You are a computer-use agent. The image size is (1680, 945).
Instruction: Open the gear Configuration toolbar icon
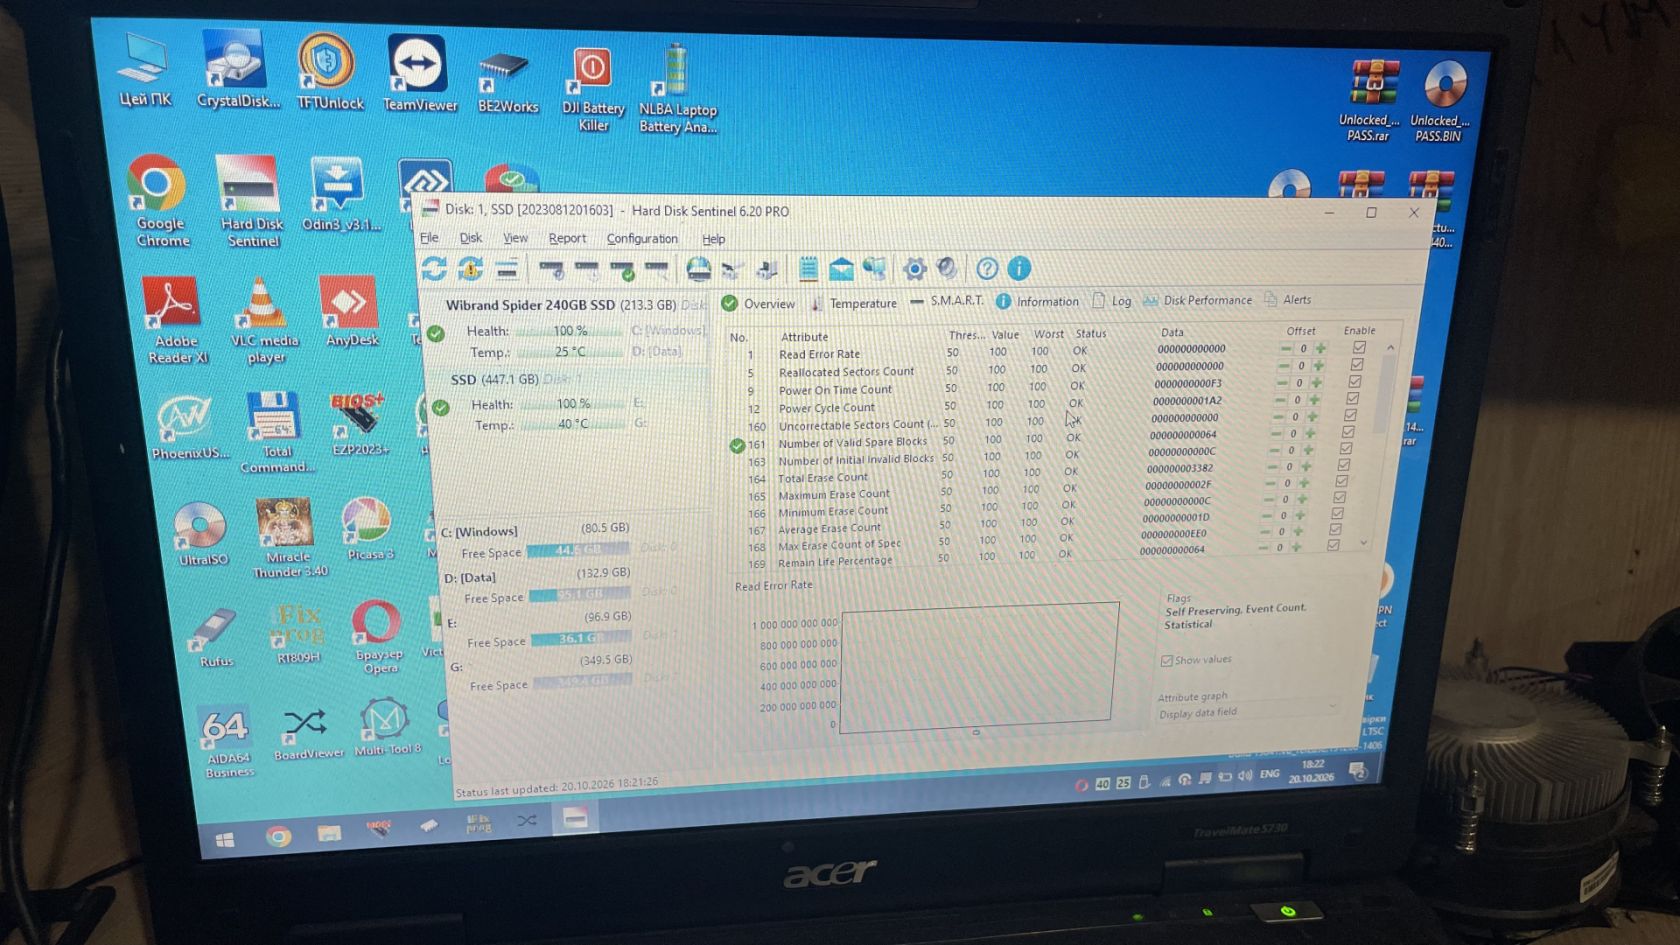pyautogui.click(x=914, y=268)
